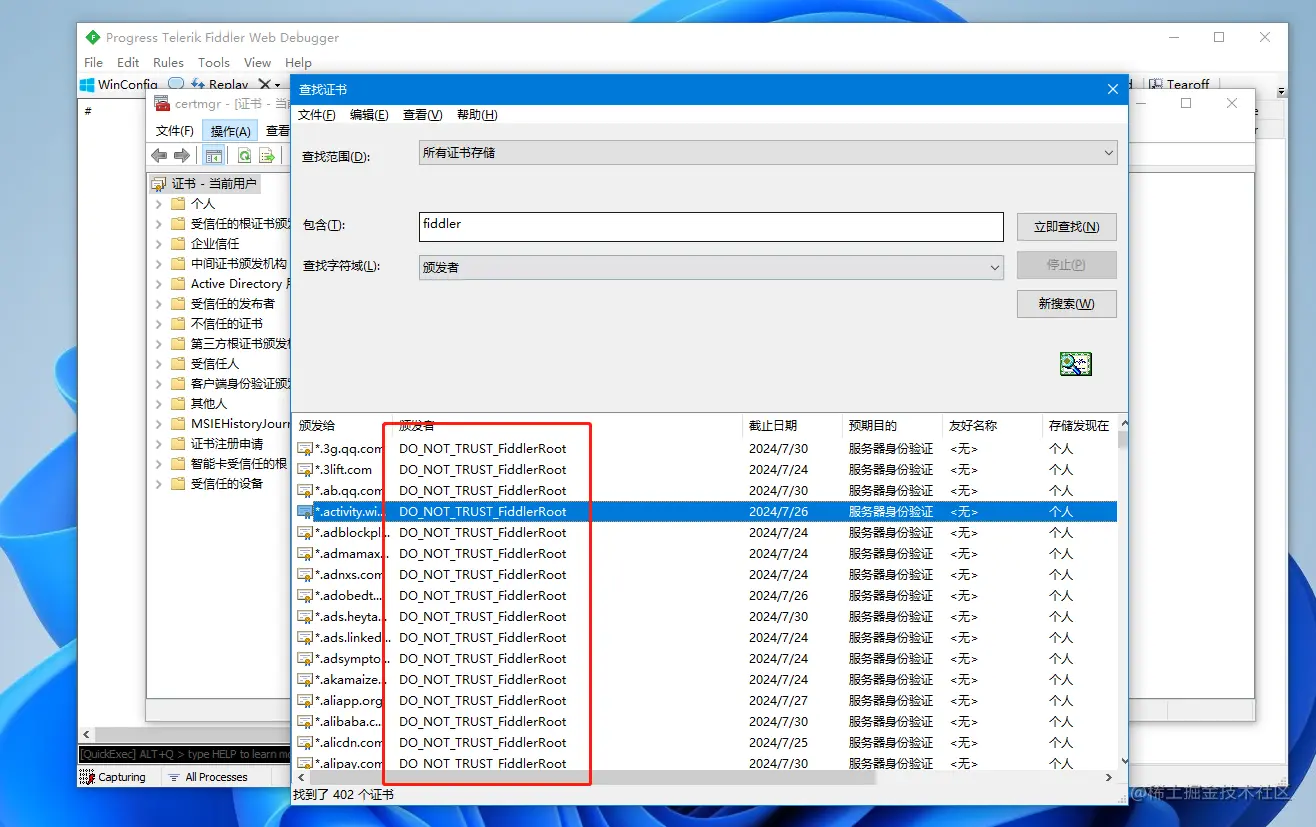Image resolution: width=1316 pixels, height=827 pixels.
Task: Click the 新搜索(W) button
Action: pyautogui.click(x=1067, y=304)
